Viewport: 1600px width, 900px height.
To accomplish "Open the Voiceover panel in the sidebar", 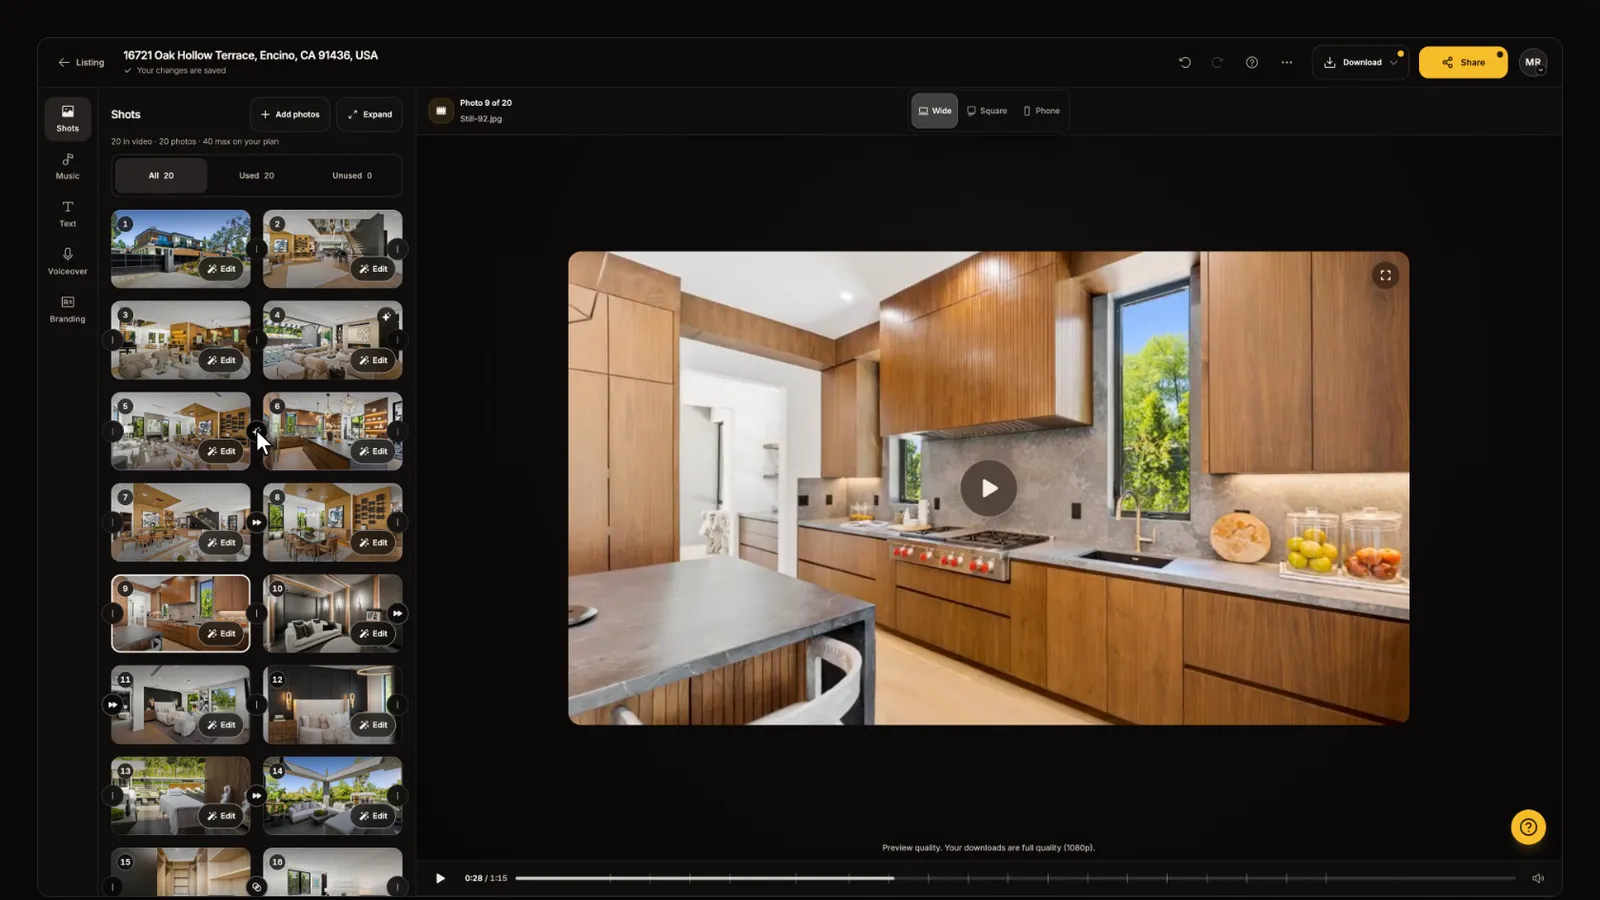I will (67, 262).
